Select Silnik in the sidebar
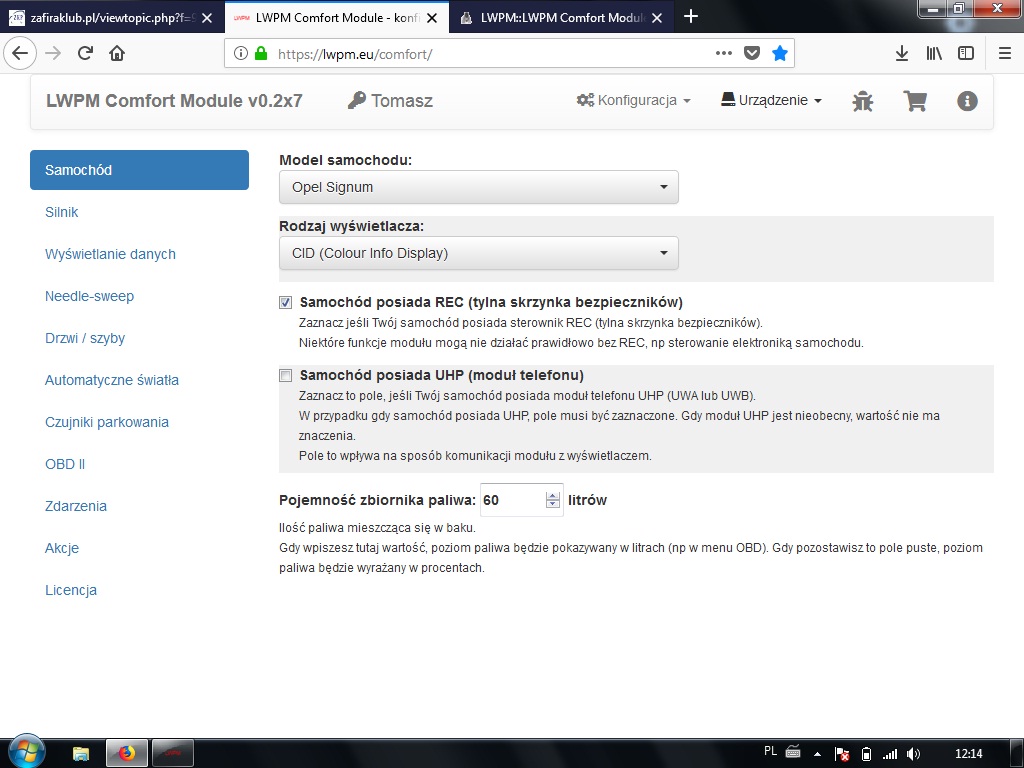 click(62, 212)
